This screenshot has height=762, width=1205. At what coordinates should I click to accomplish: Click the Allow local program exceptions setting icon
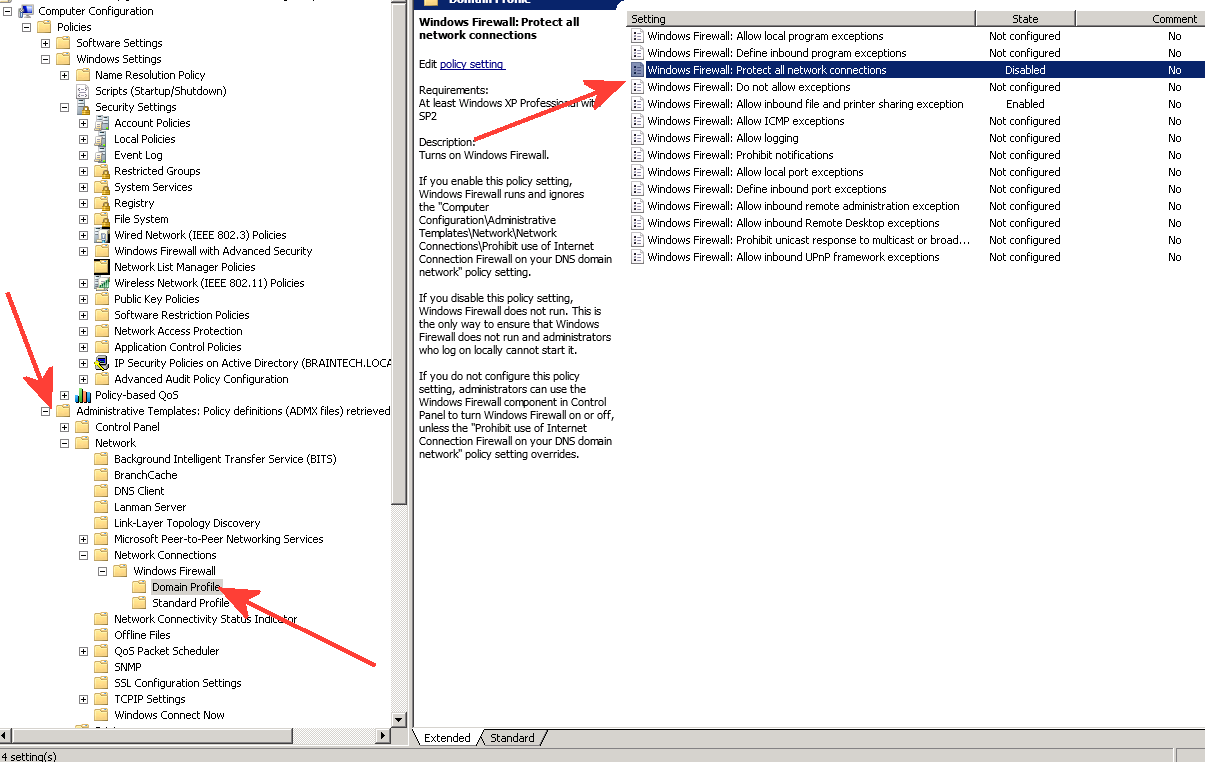coord(637,36)
